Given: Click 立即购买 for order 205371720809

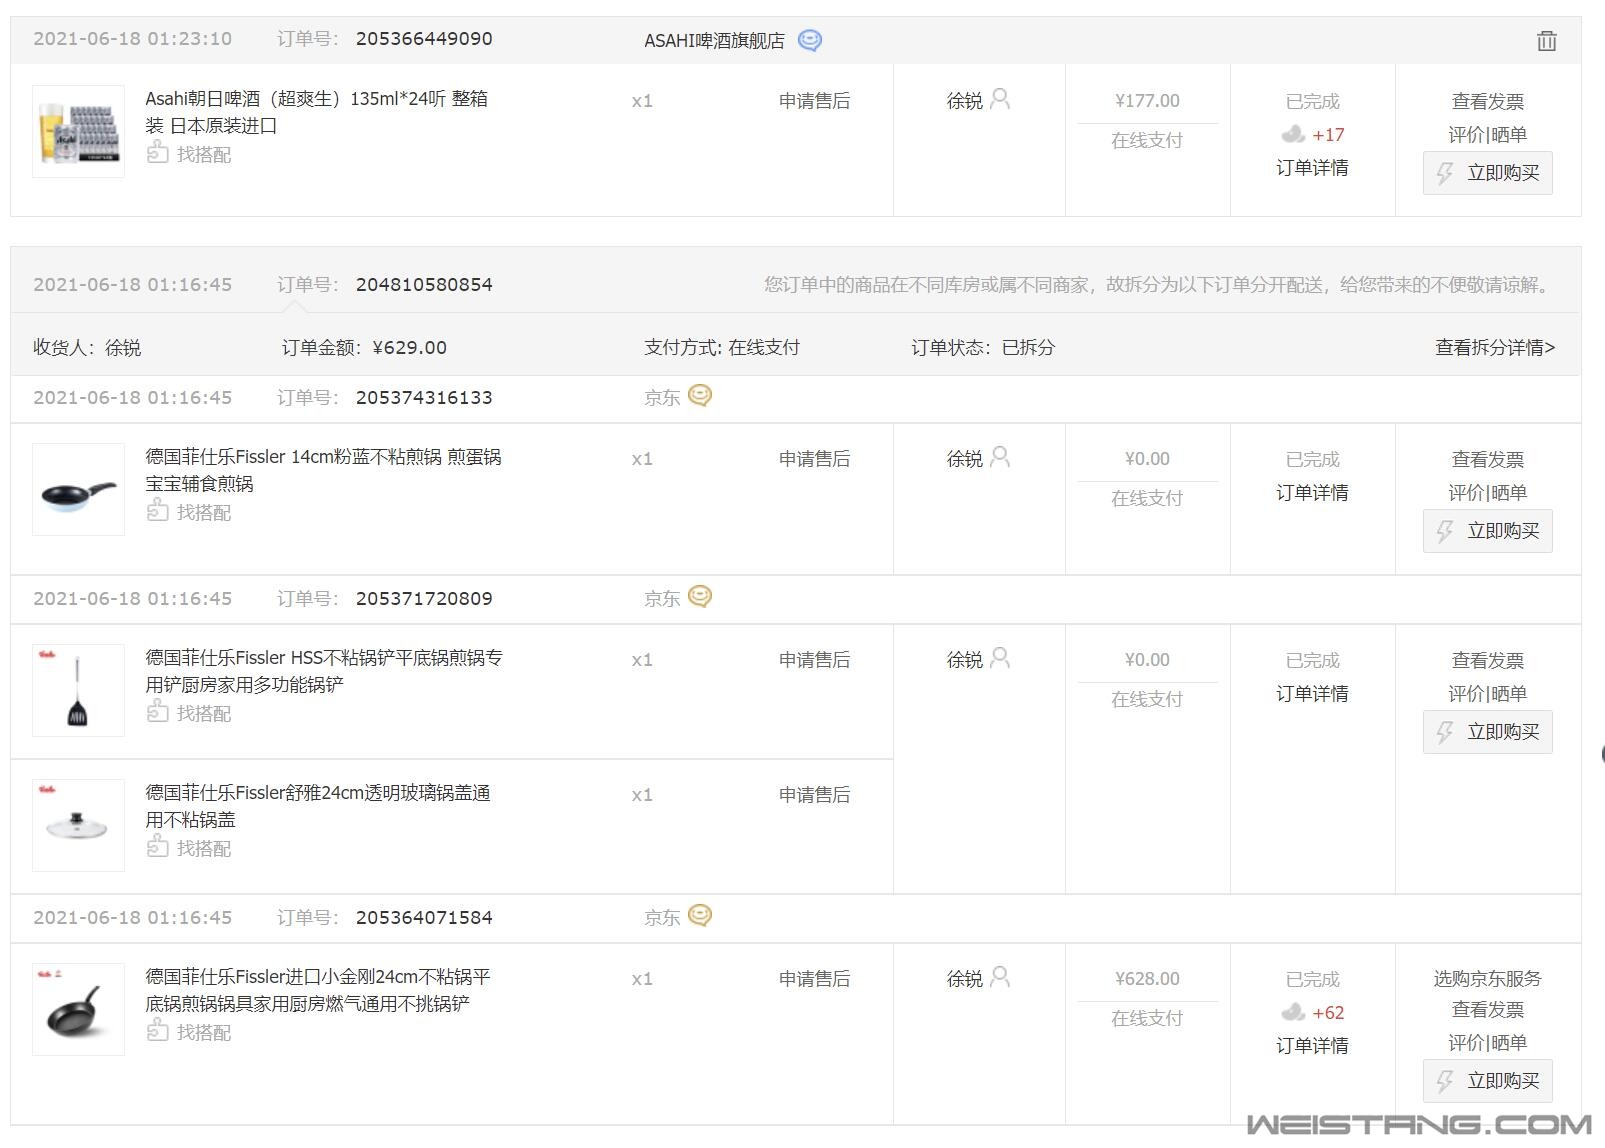Looking at the screenshot, I should (x=1488, y=732).
